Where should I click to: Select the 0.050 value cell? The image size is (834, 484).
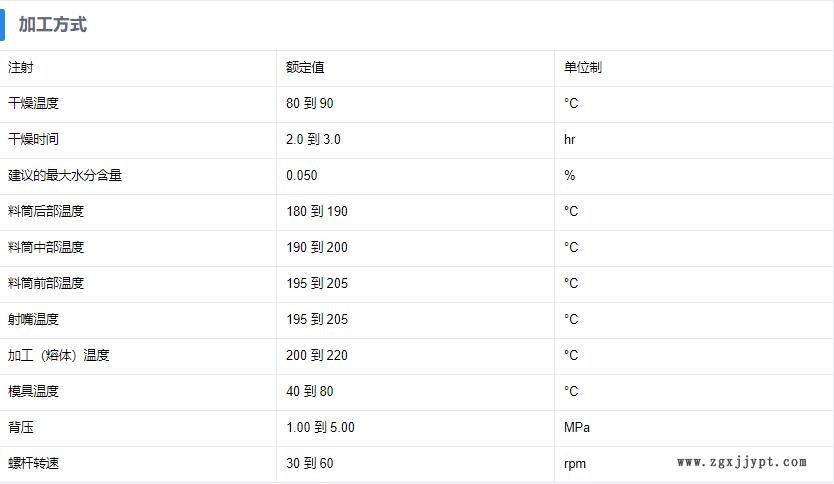coord(302,176)
